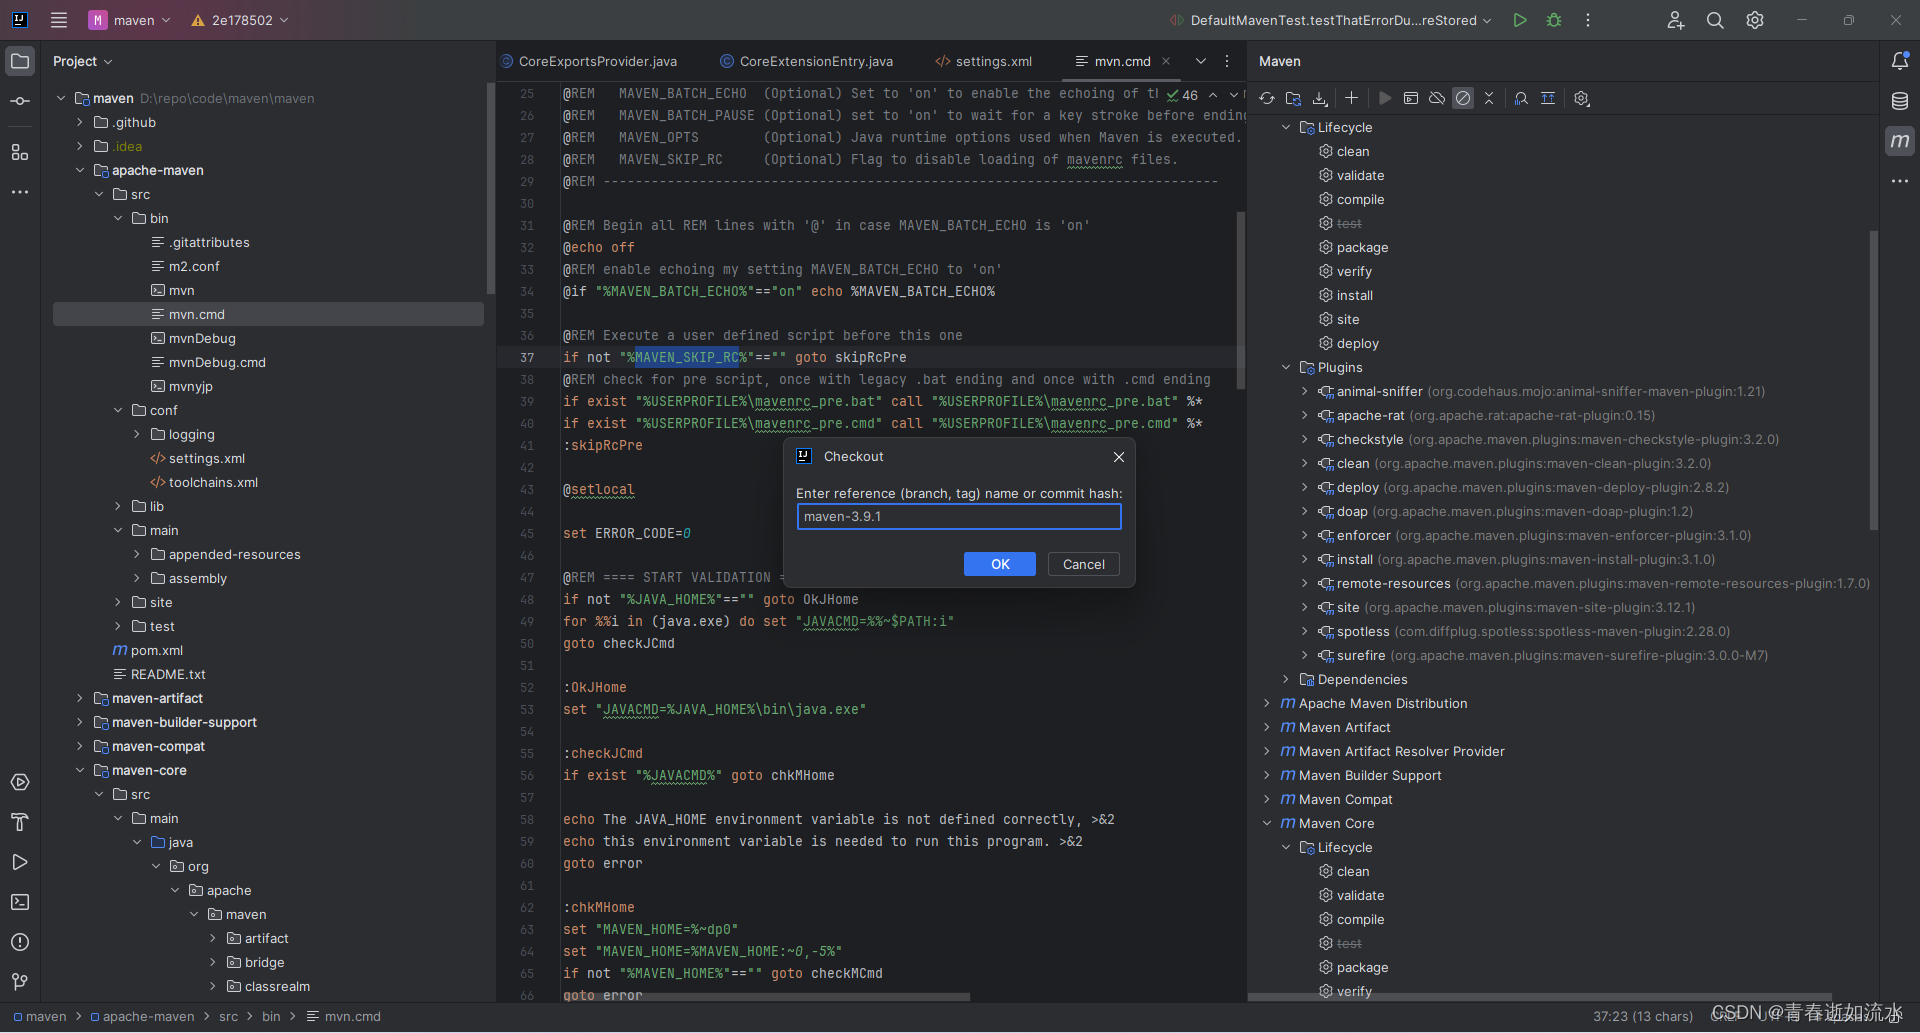The image size is (1920, 1033).
Task: Open Search Everywhere magnifier
Action: (1715, 20)
